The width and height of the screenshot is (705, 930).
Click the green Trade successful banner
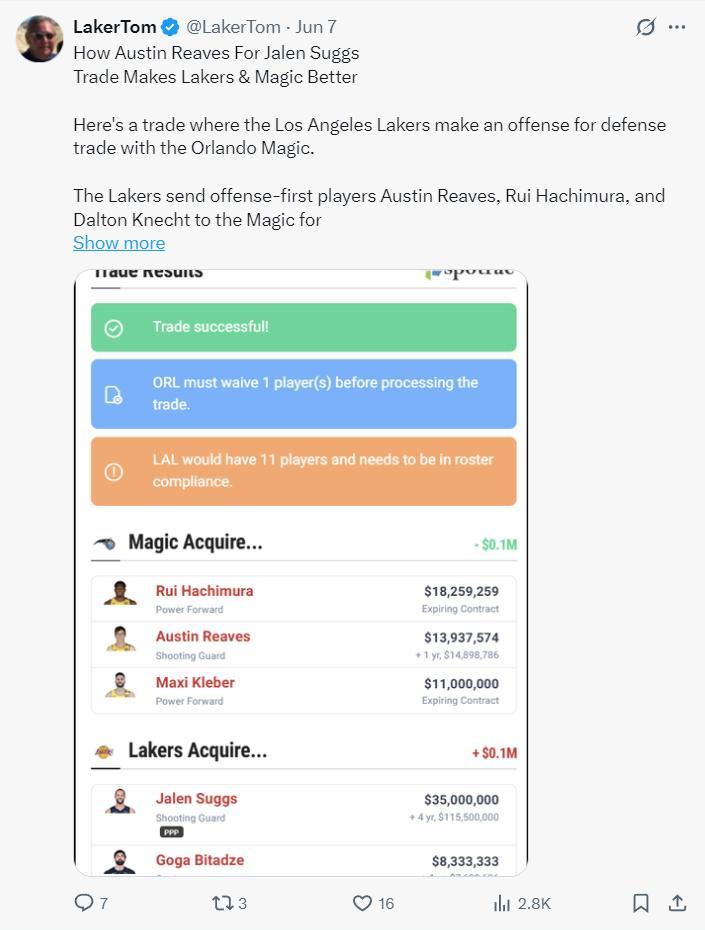303,327
